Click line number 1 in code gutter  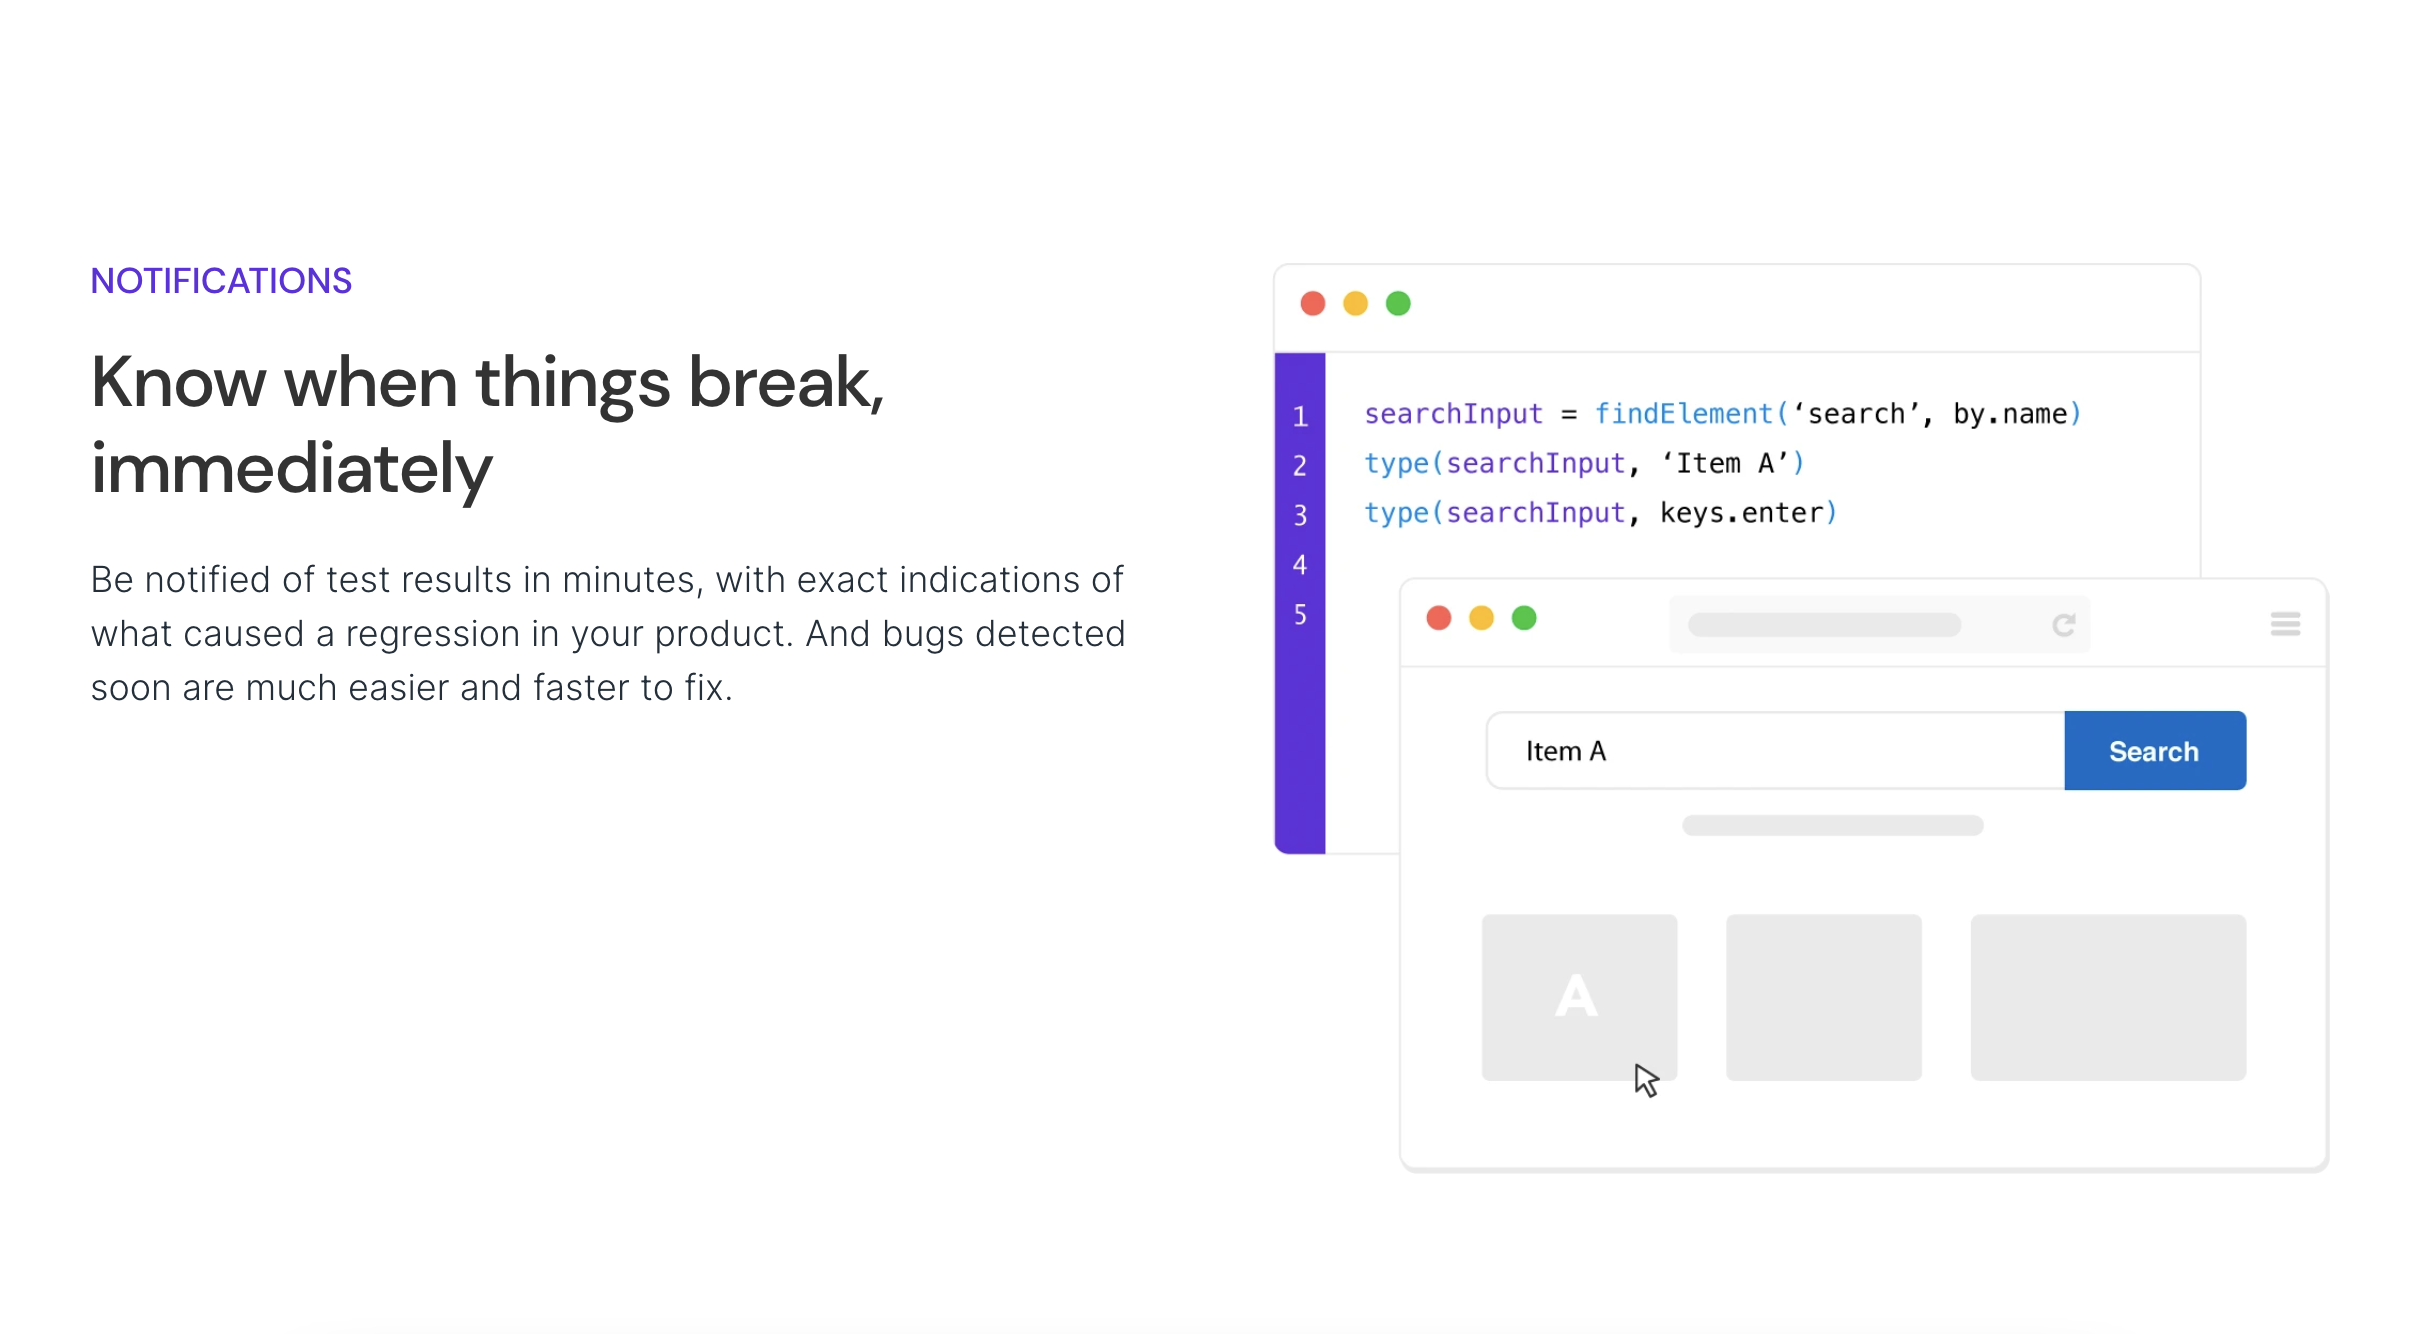tap(1300, 416)
